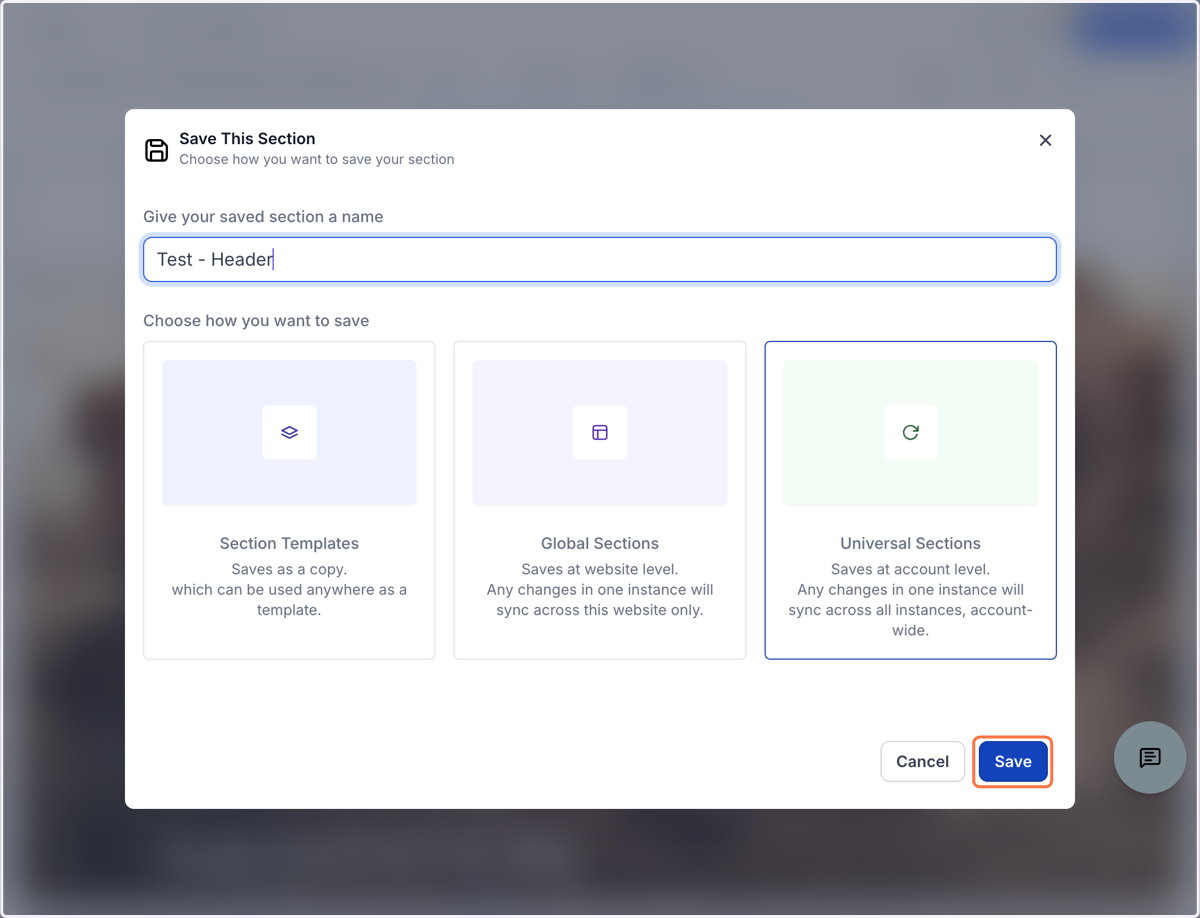The width and height of the screenshot is (1200, 918).
Task: Click 'Saves as a copy.' description
Action: [289, 570]
